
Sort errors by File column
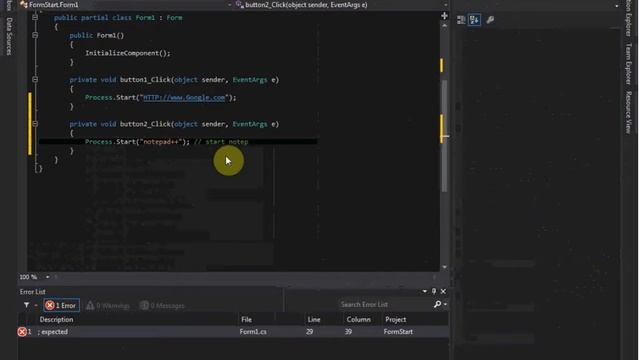[x=246, y=320]
